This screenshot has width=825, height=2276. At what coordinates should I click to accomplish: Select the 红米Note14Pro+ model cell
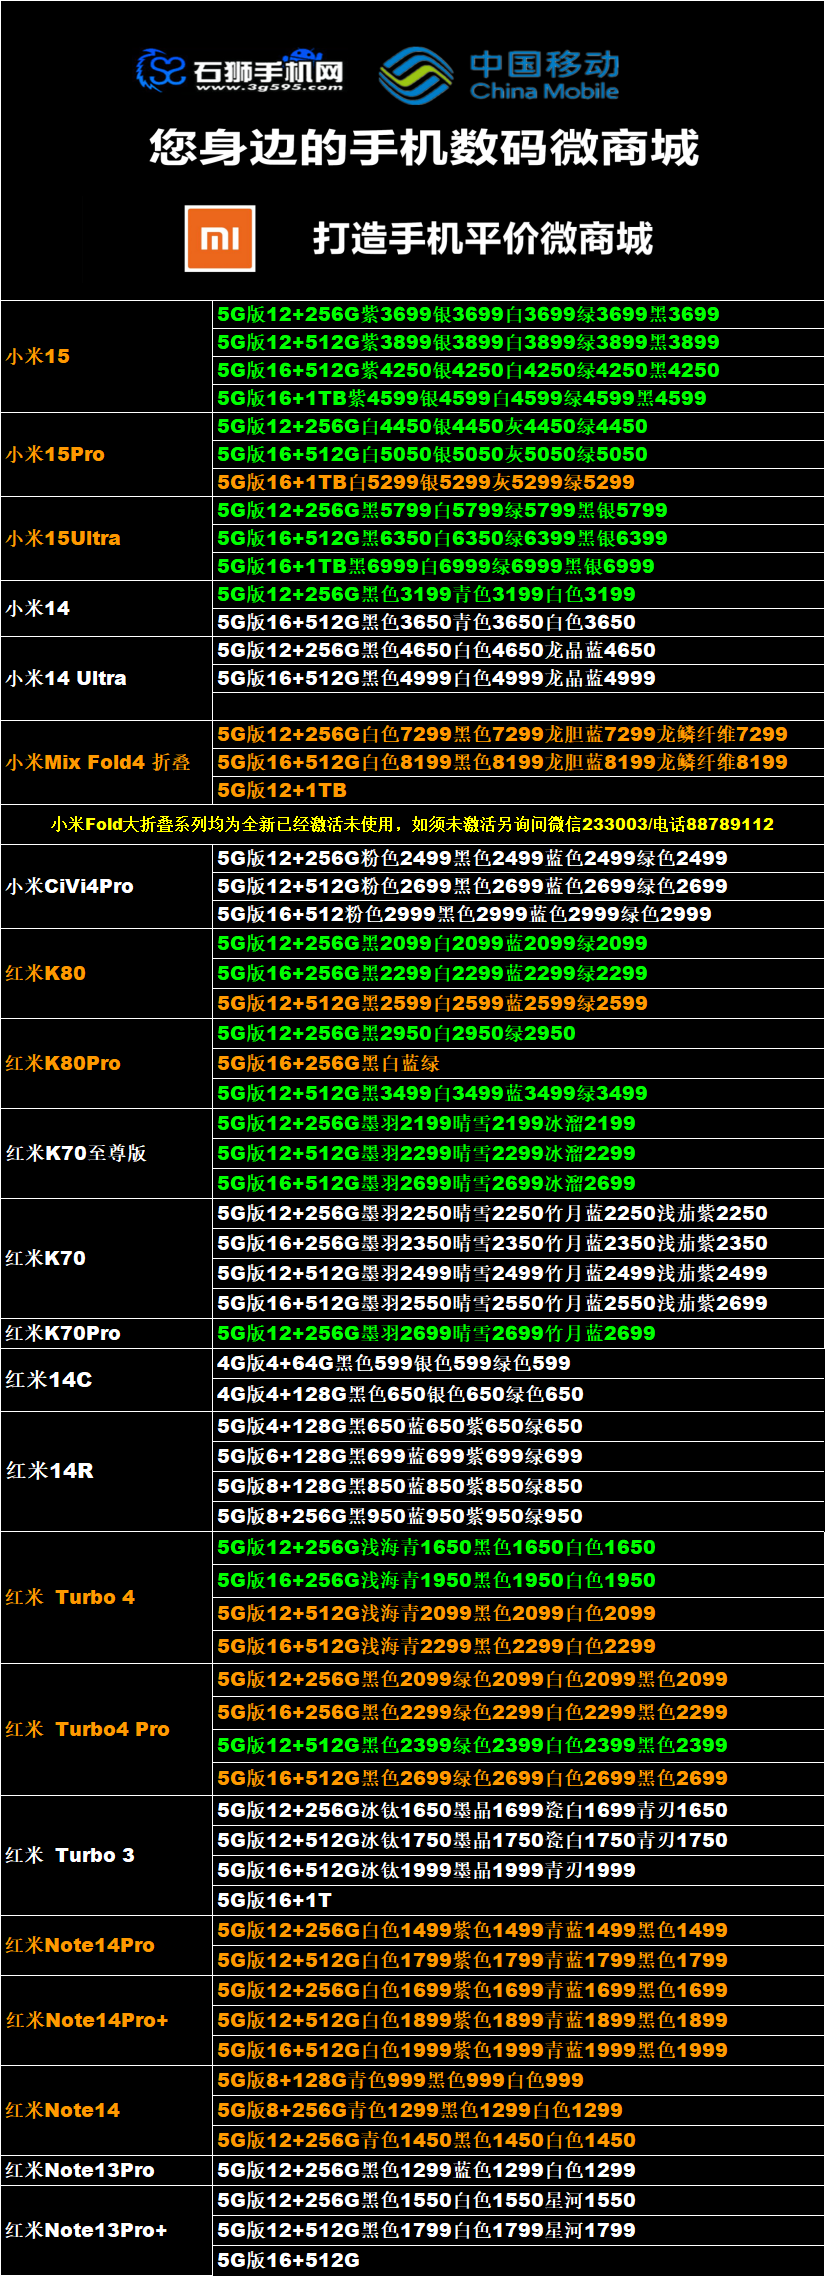pyautogui.click(x=106, y=2020)
